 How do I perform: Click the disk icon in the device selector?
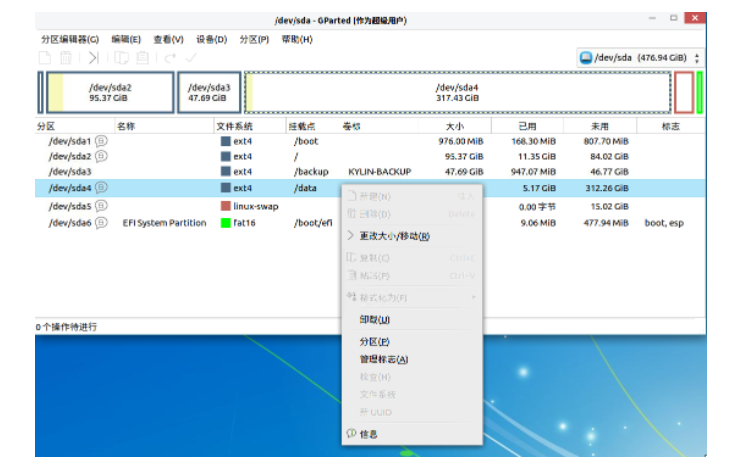586,58
